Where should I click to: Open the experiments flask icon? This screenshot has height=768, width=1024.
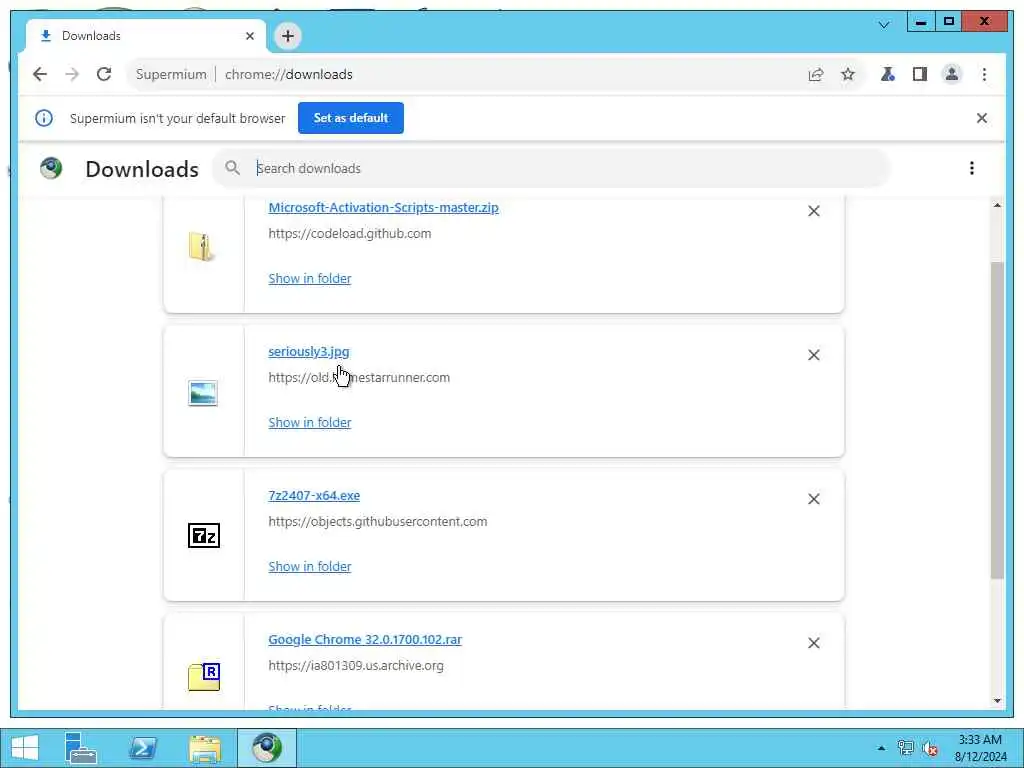(x=888, y=74)
